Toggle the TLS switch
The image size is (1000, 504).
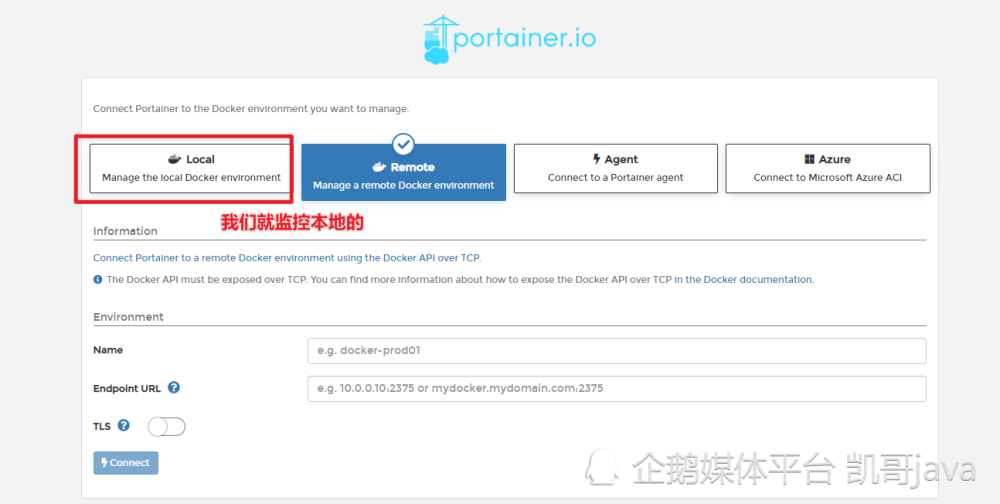(166, 427)
